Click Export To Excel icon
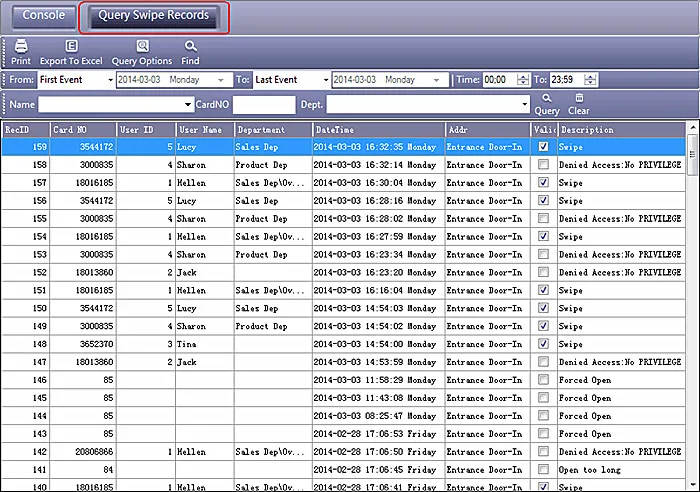Viewport: 700px width, 492px height. 71,46
